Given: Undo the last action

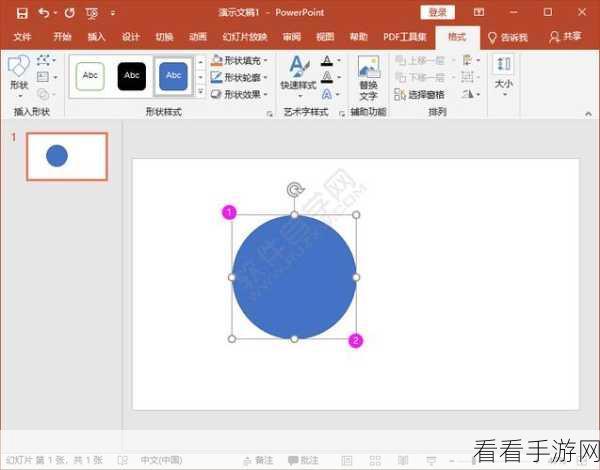Looking at the screenshot, I should pyautogui.click(x=44, y=13).
